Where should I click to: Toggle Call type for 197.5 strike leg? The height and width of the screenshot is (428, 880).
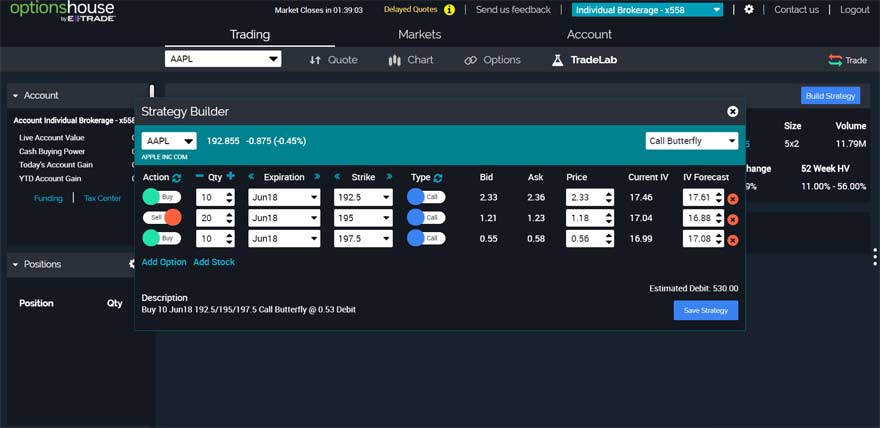pyautogui.click(x=426, y=238)
